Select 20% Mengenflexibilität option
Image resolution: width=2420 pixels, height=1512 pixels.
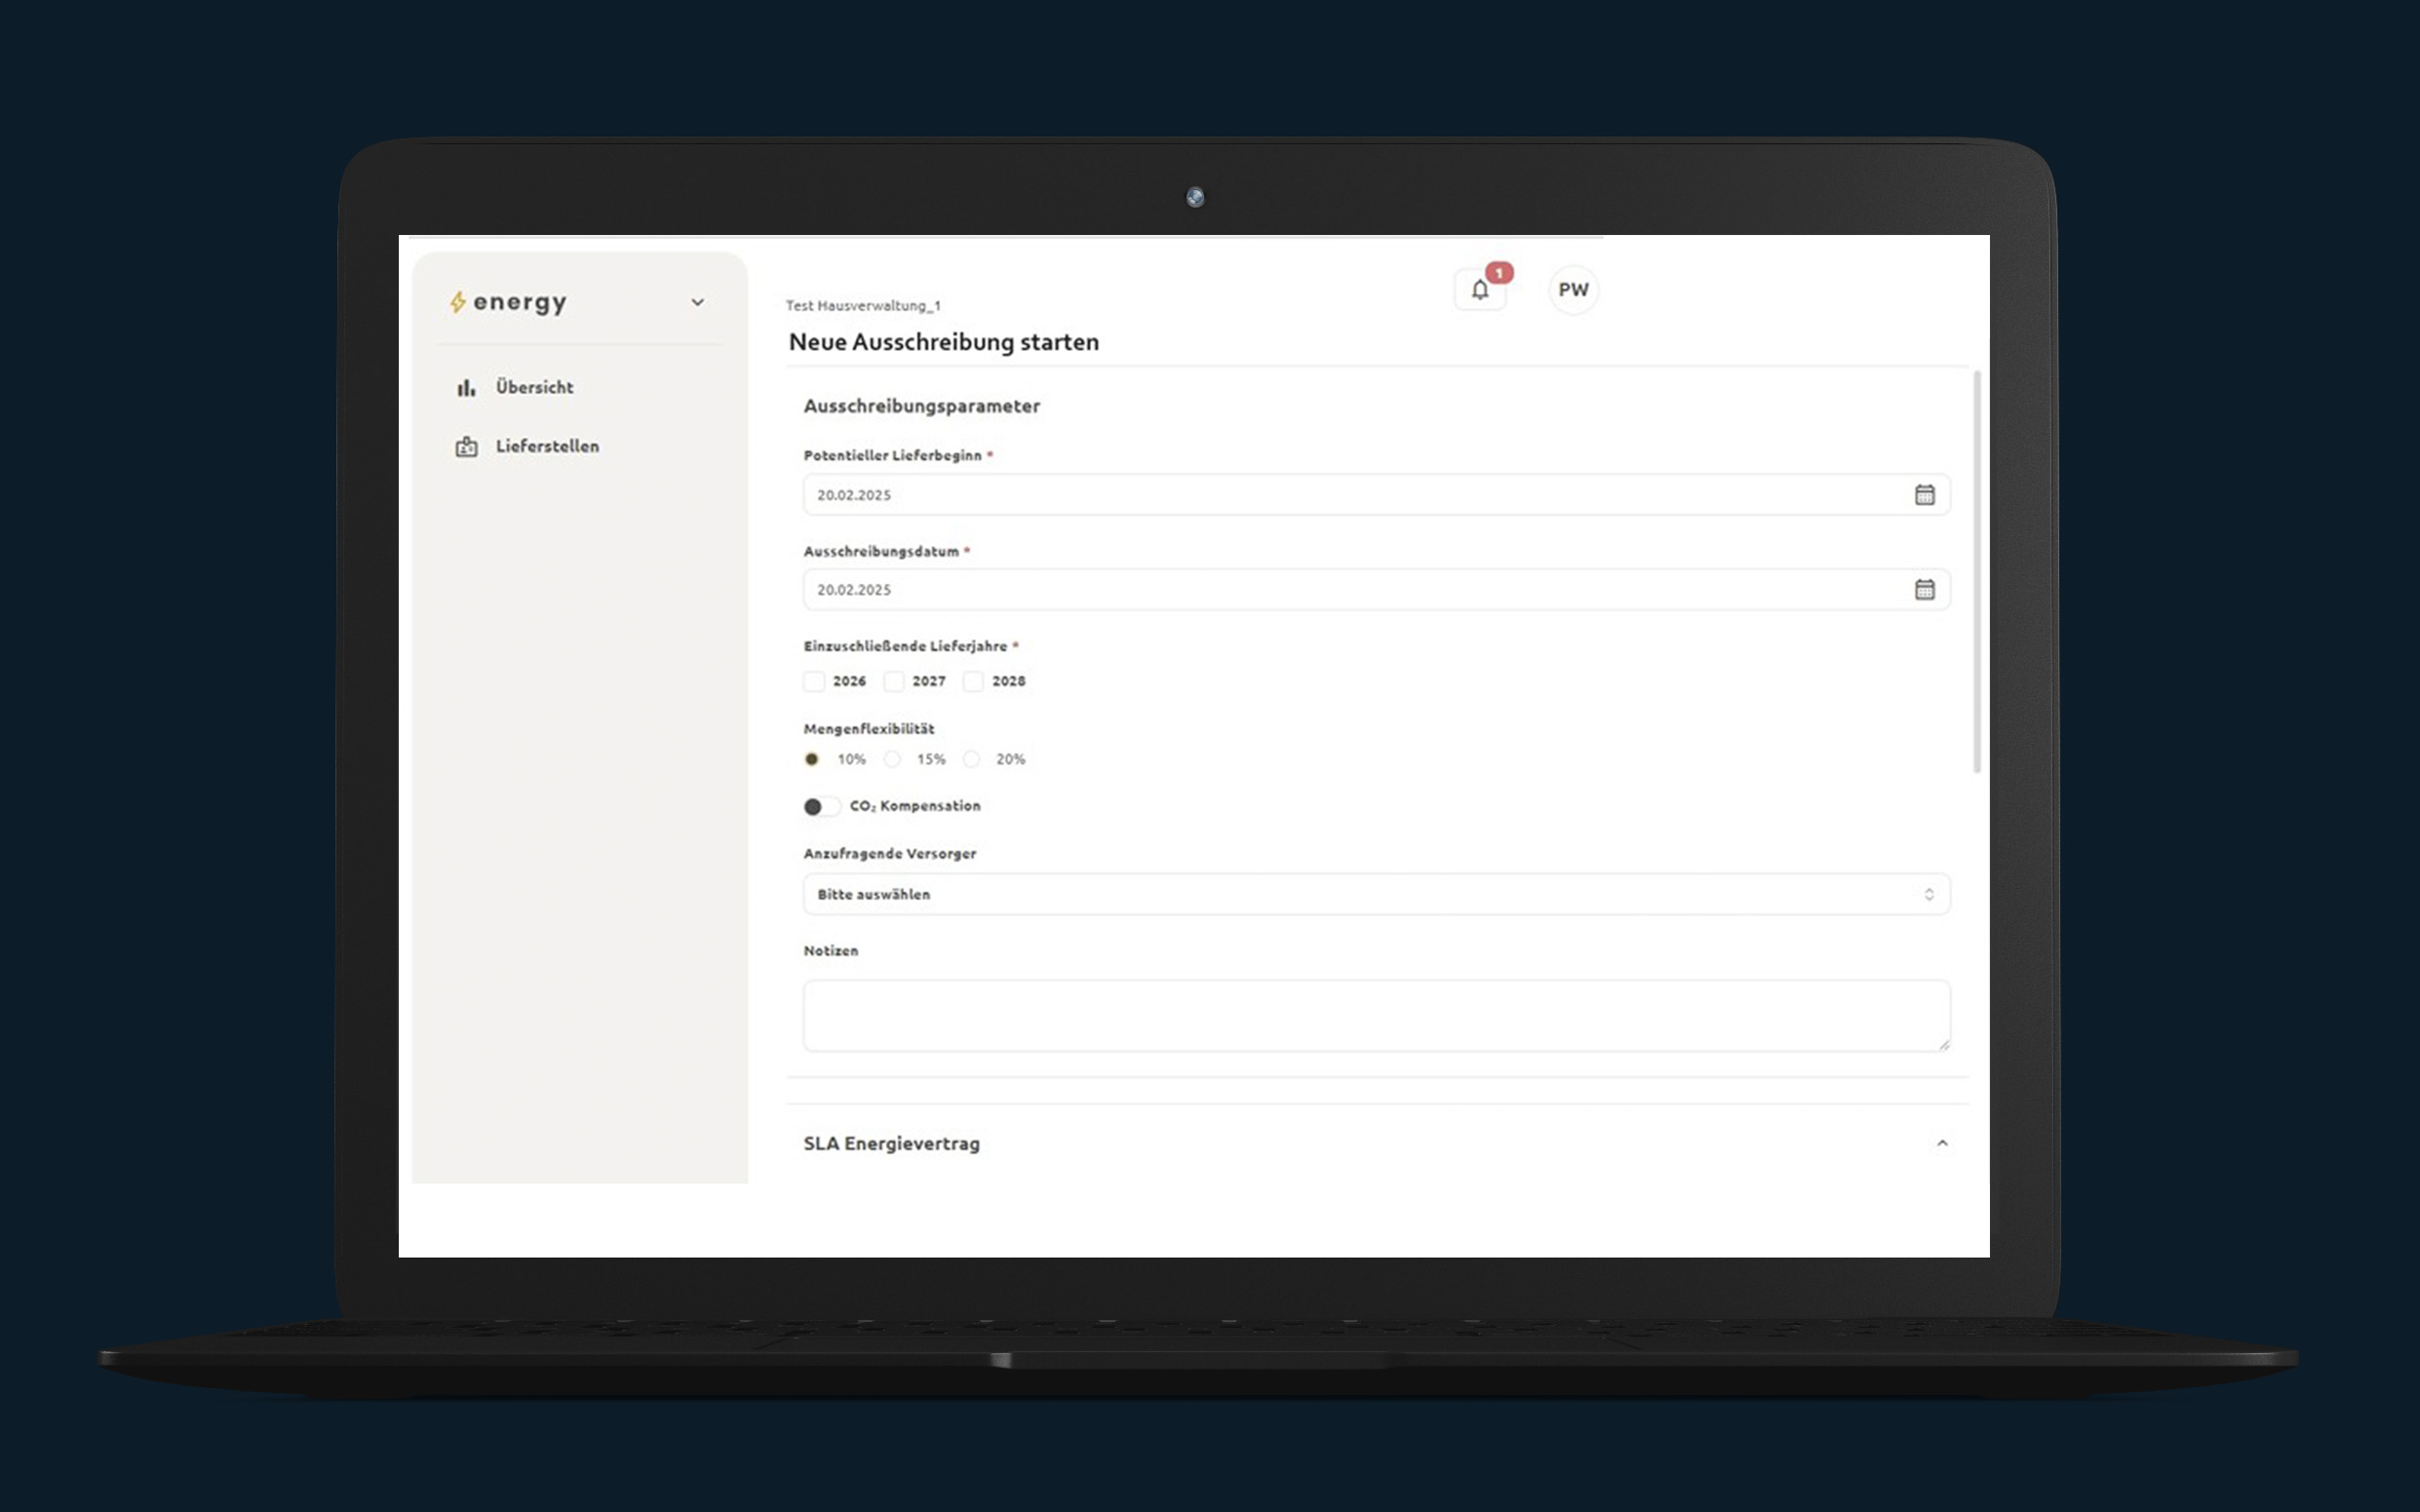pos(971,759)
